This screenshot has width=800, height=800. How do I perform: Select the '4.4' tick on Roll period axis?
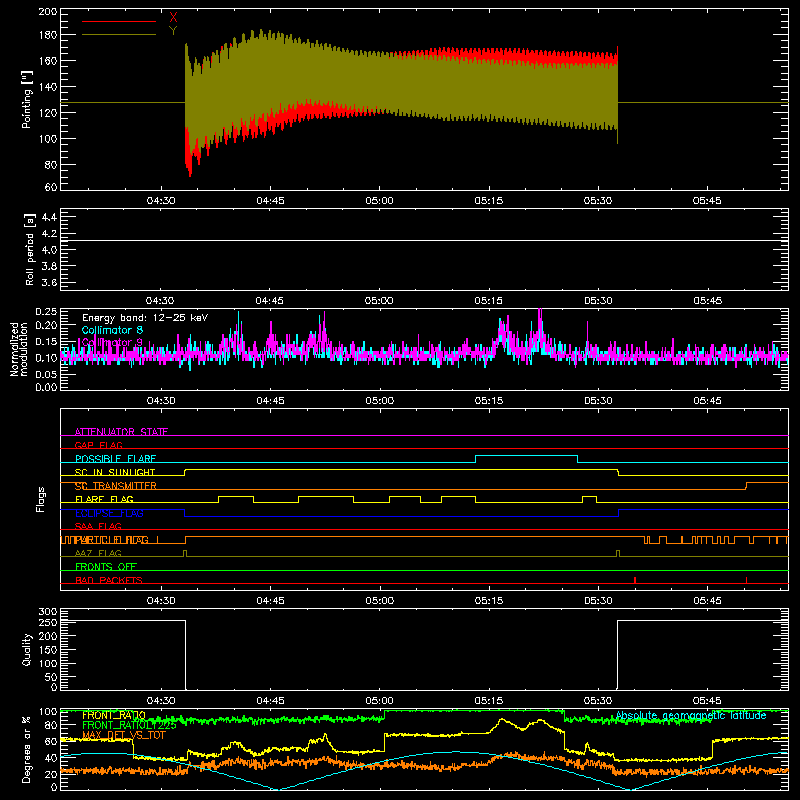(x=49, y=217)
